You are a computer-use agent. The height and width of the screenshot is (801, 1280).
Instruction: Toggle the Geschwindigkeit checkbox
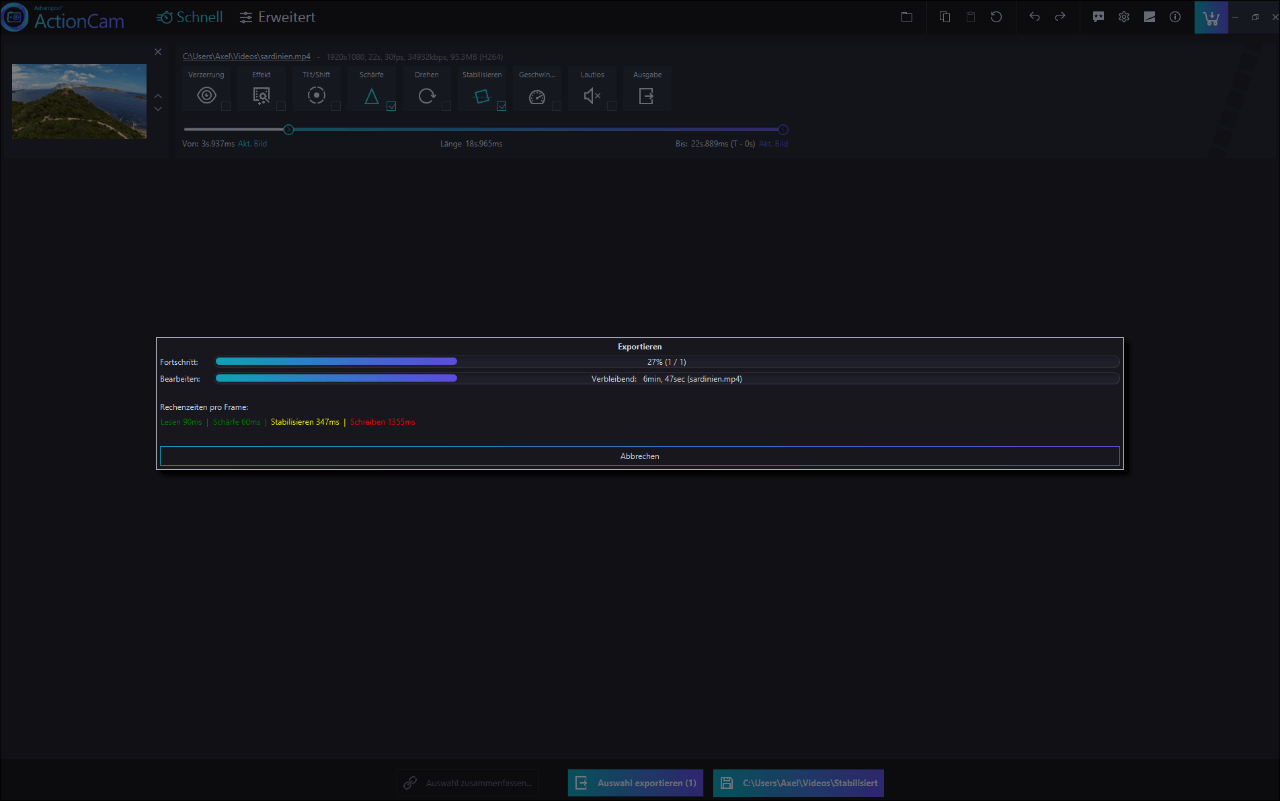tap(556, 106)
